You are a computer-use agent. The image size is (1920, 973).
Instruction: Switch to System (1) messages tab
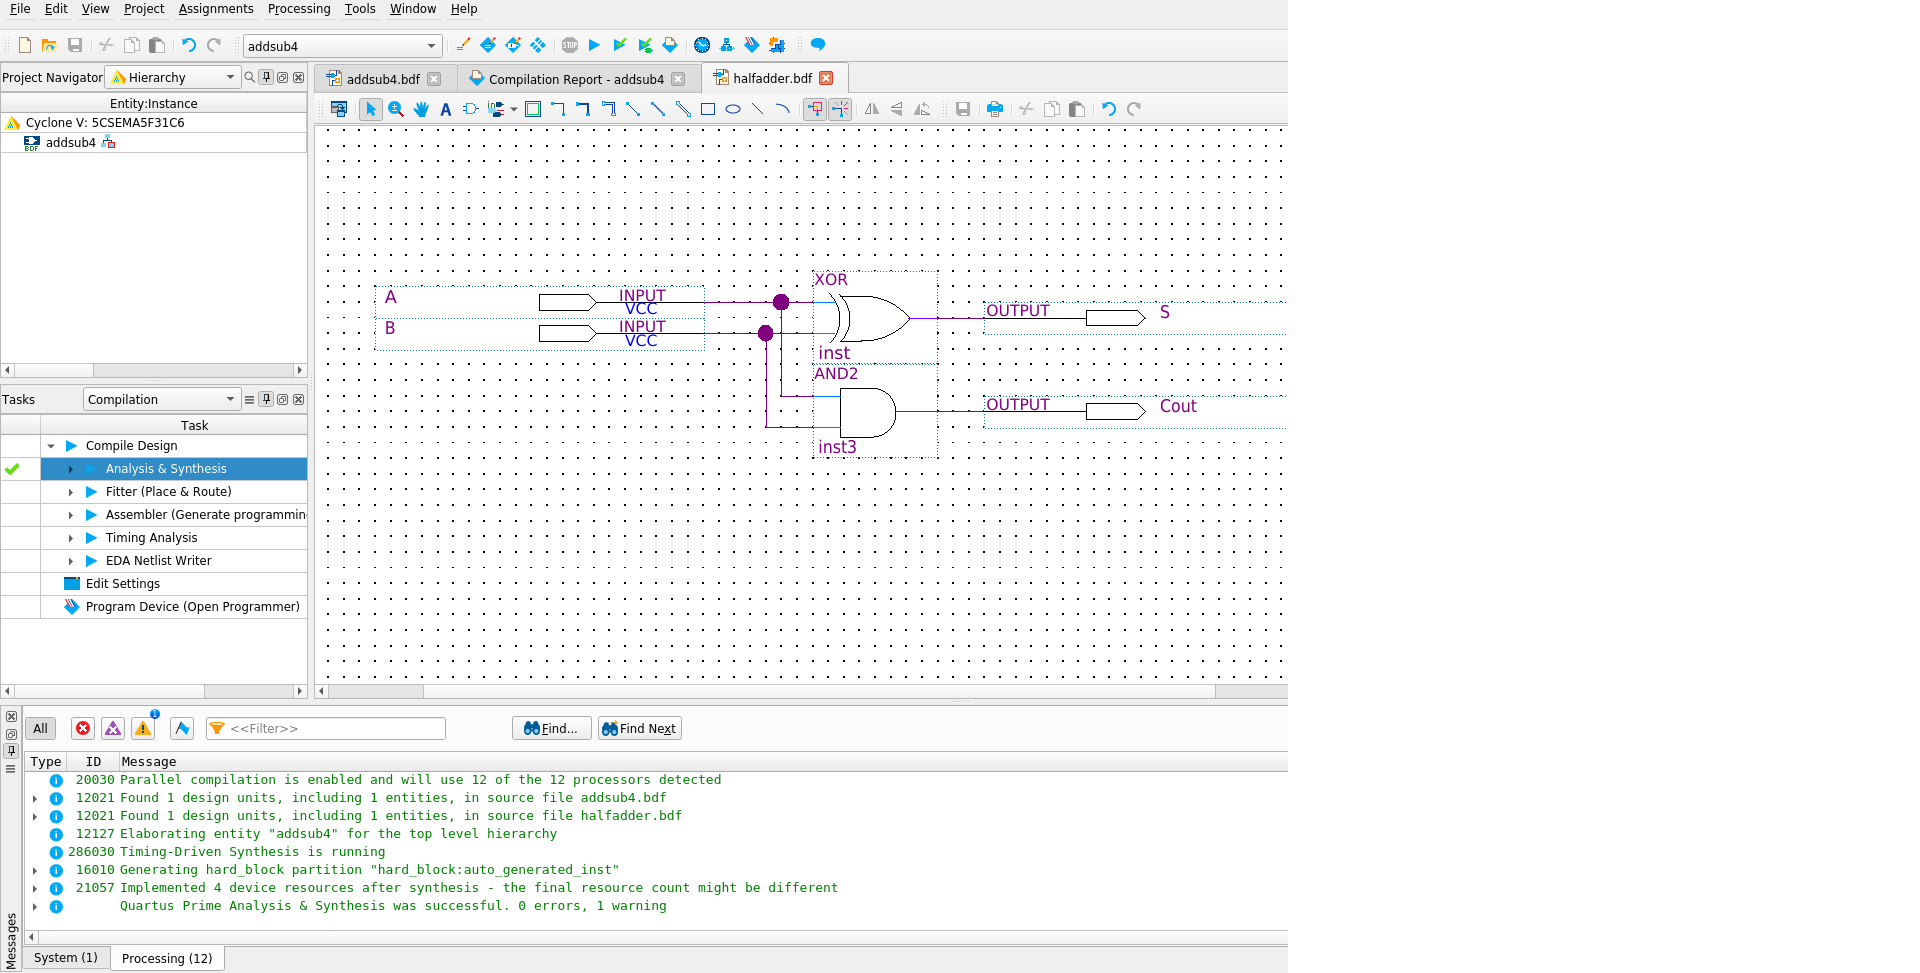[x=66, y=958]
